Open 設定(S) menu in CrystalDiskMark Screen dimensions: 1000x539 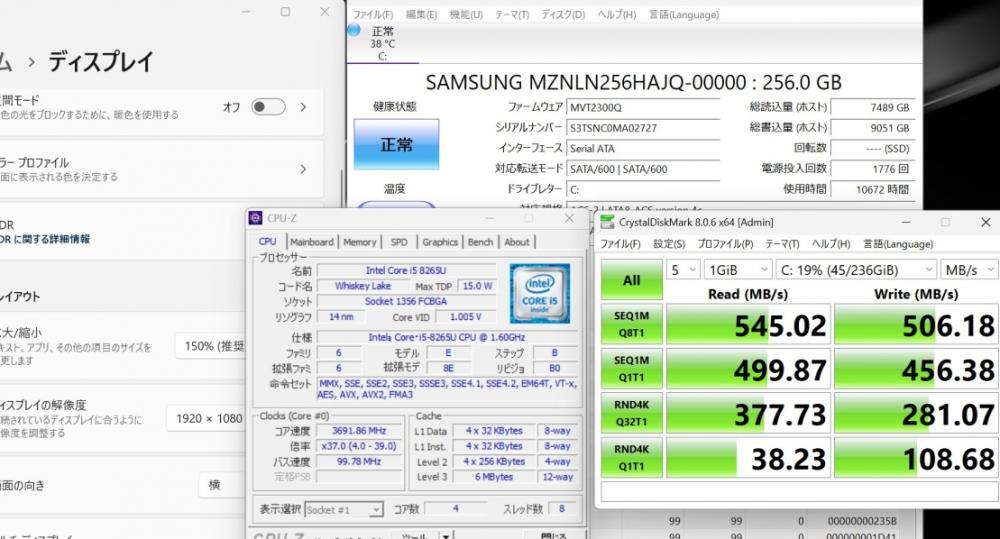[669, 244]
